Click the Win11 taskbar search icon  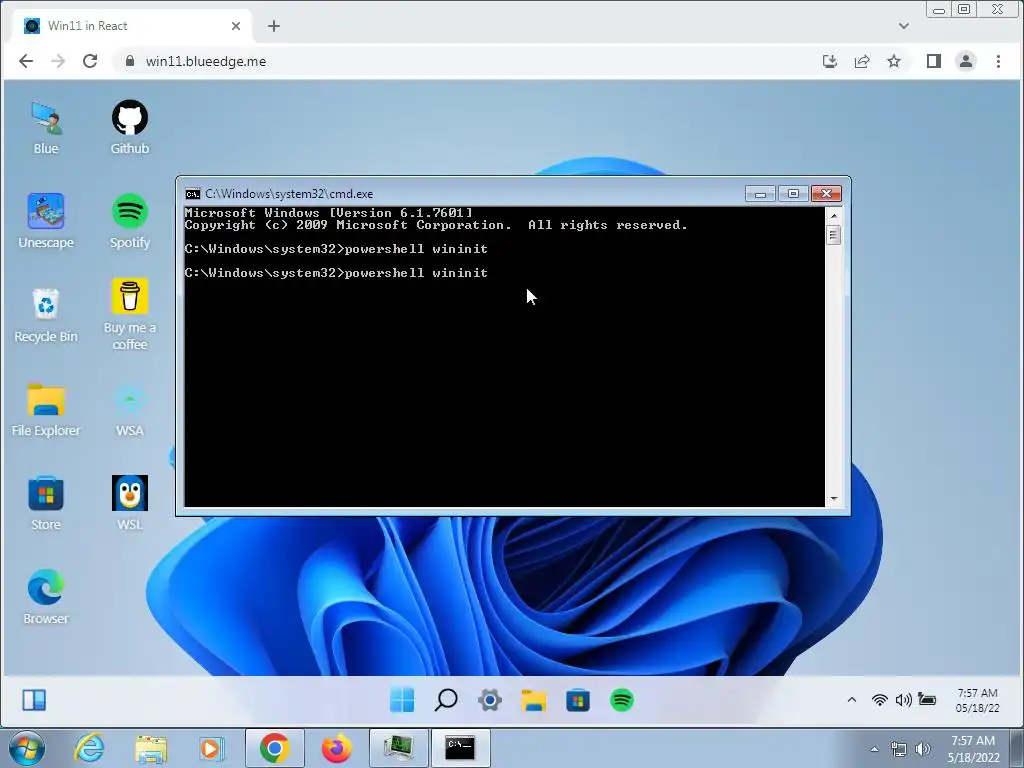[x=446, y=700]
